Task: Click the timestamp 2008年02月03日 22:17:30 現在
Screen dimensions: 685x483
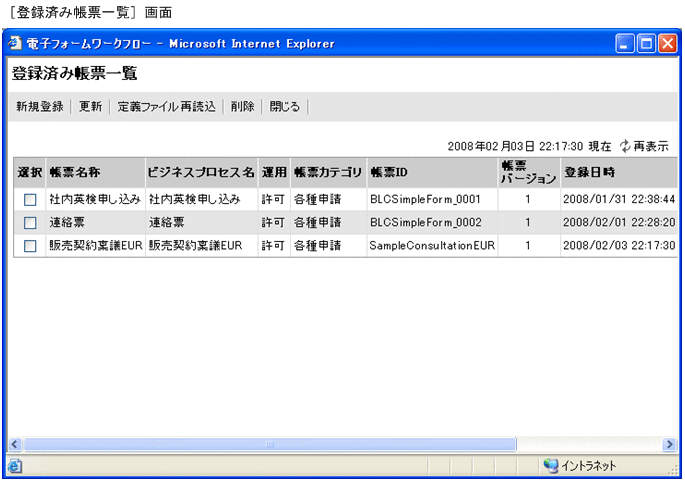Action: (529, 146)
